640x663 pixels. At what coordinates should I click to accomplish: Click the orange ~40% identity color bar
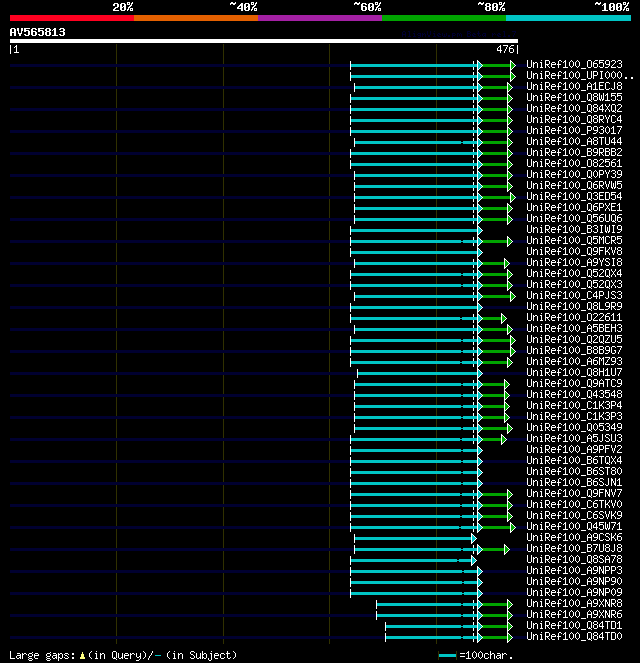196,18
